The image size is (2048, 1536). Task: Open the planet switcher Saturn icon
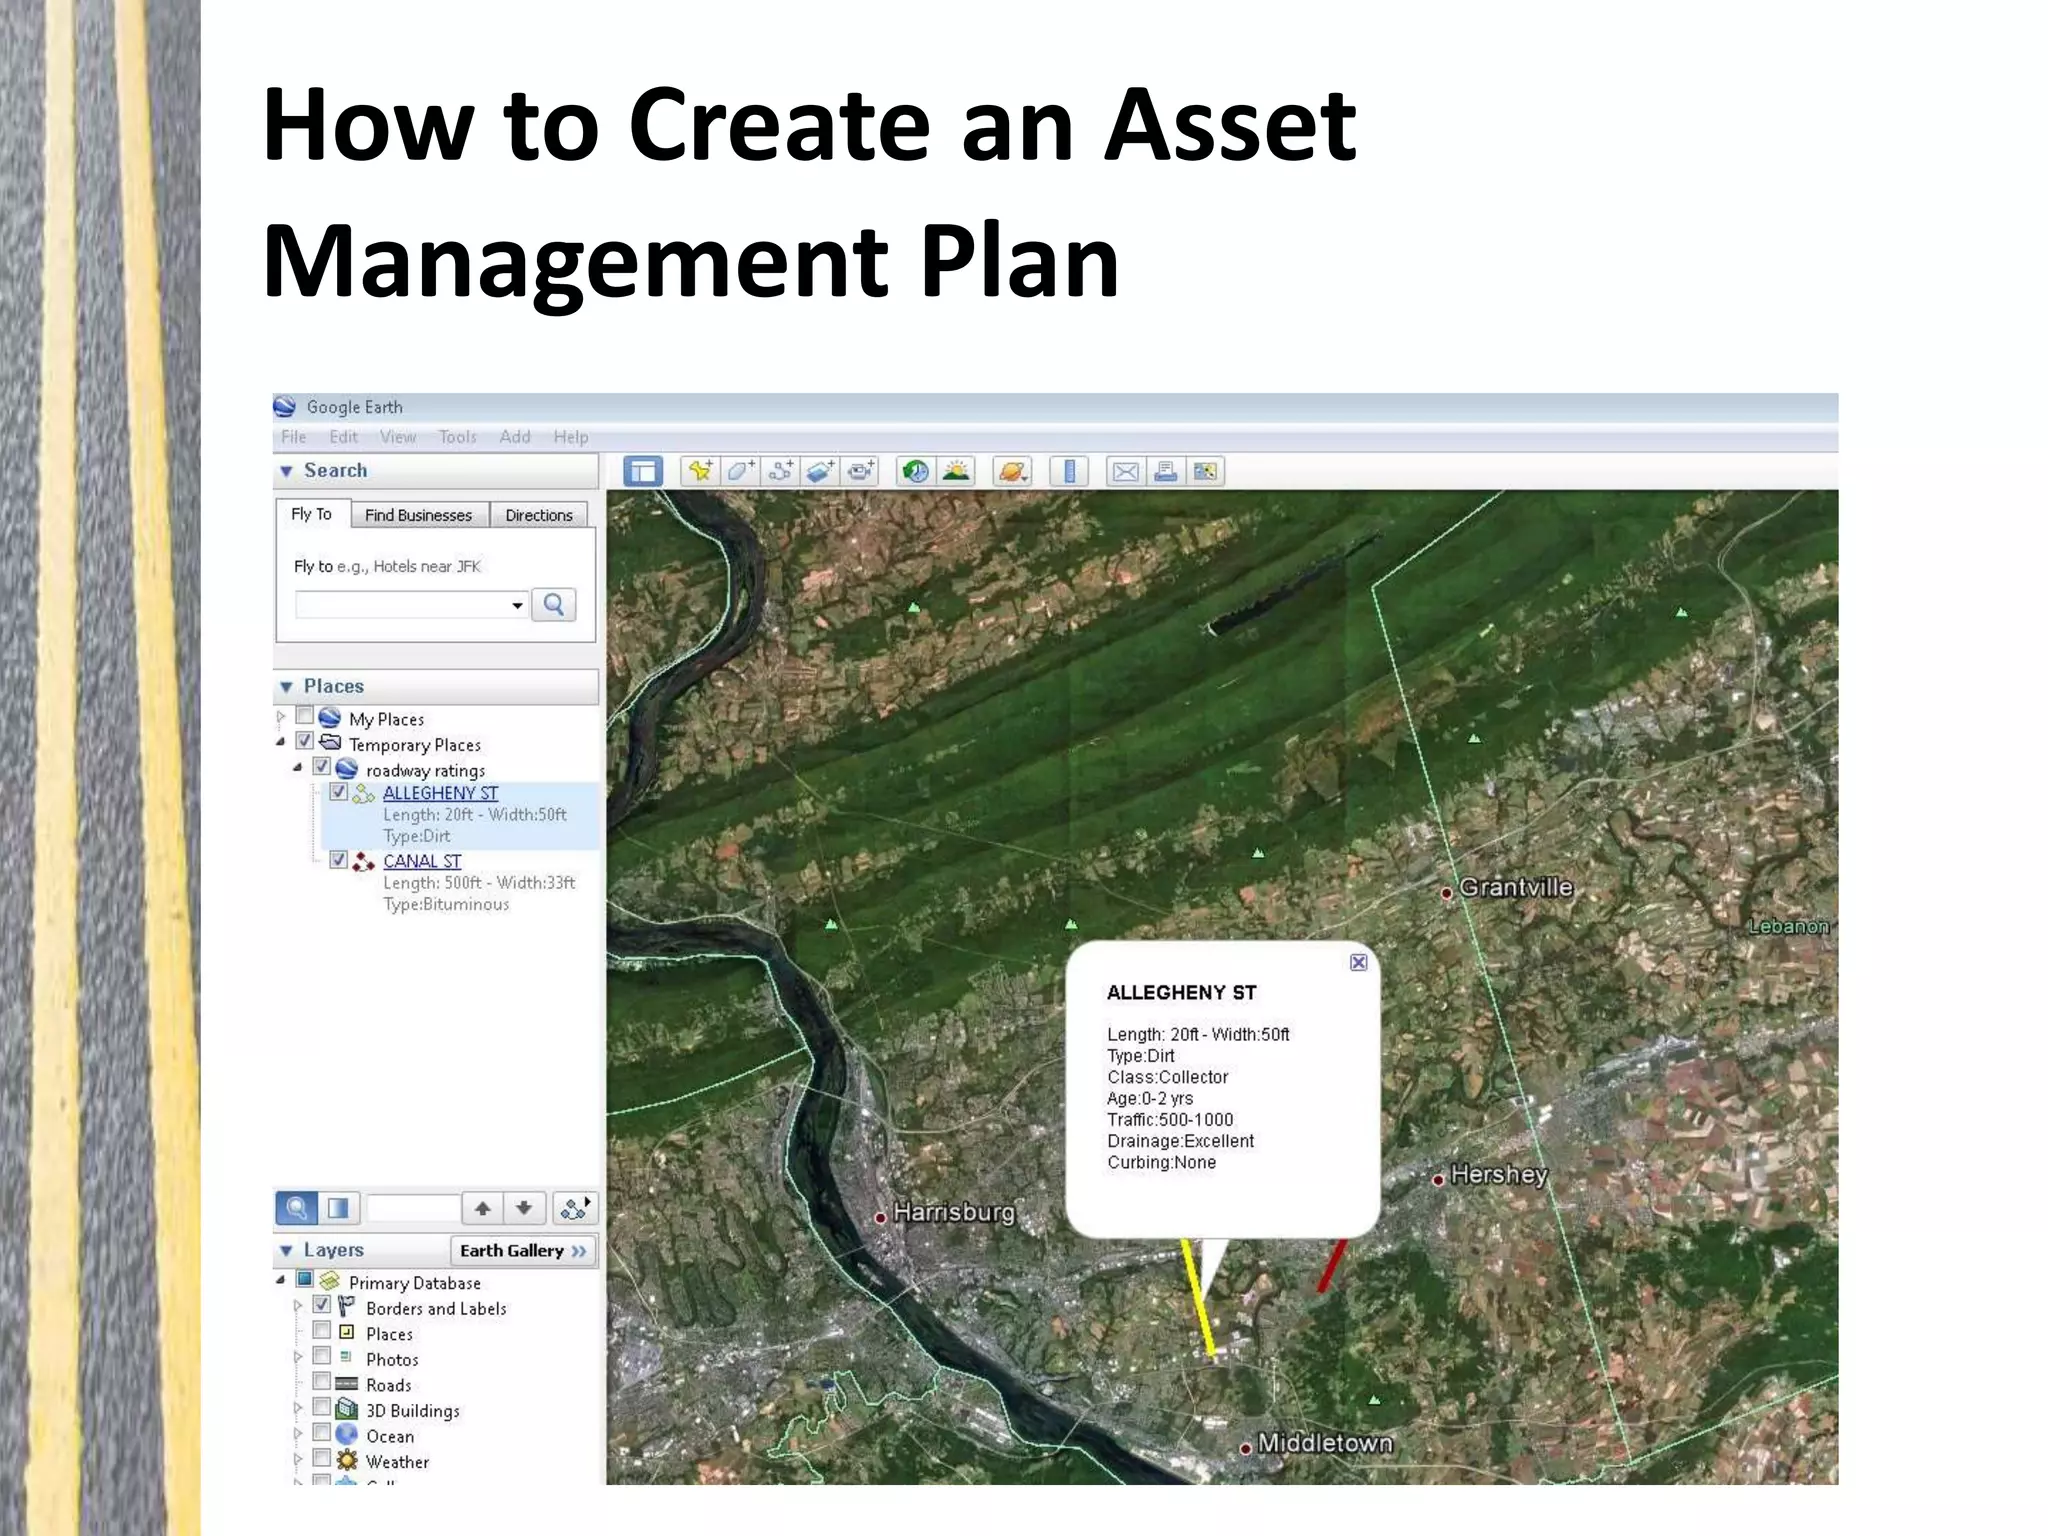tap(1012, 471)
